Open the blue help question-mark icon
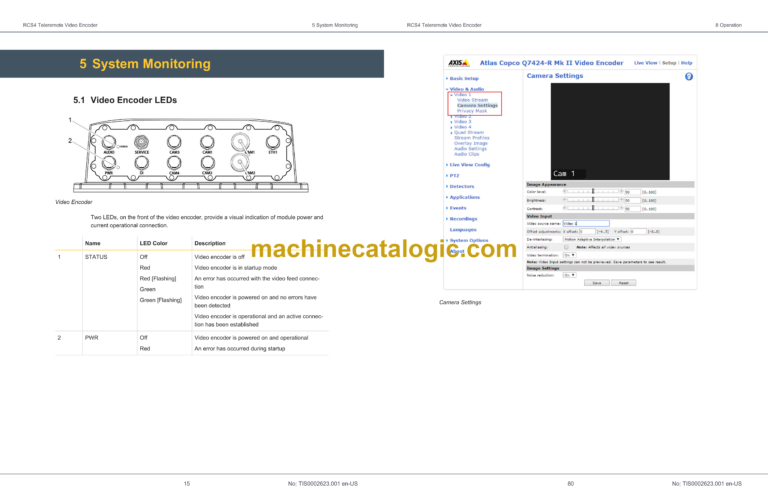 [689, 76]
